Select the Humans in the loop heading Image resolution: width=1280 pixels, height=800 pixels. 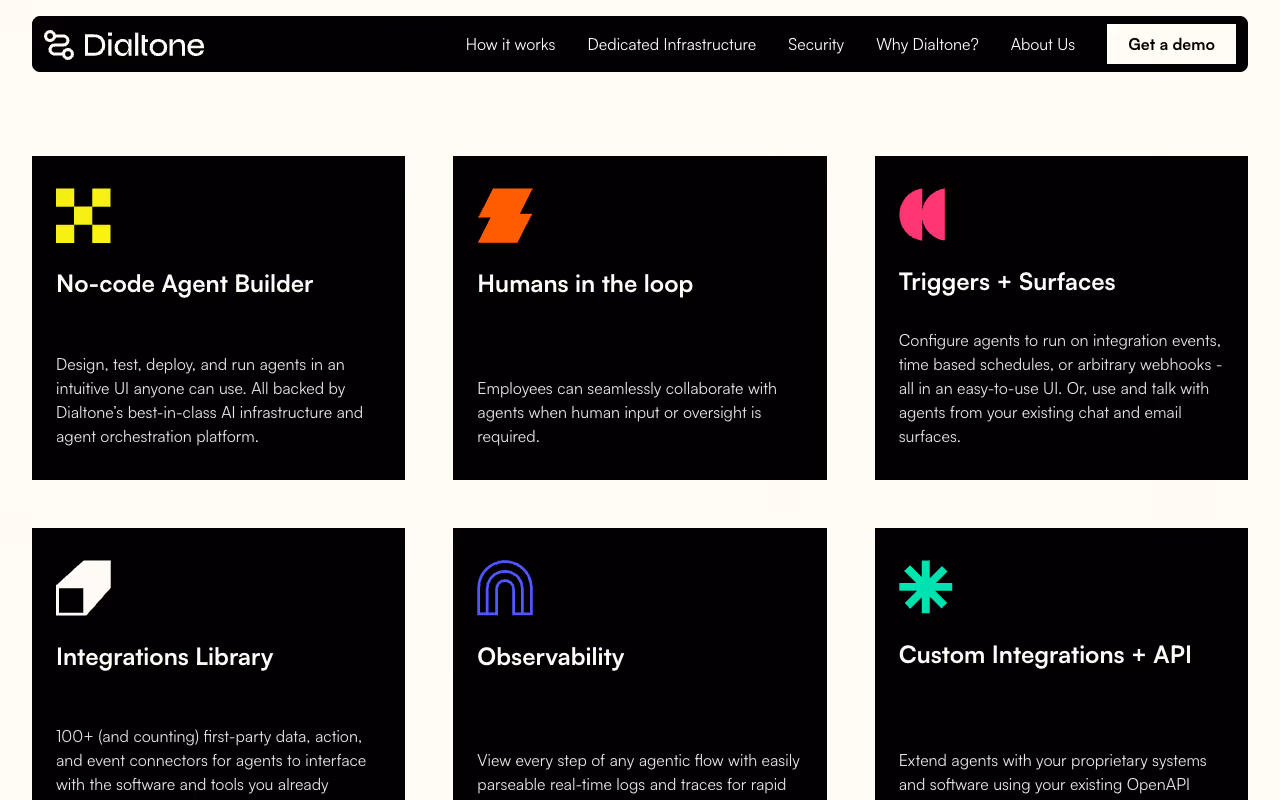pyautogui.click(x=585, y=284)
